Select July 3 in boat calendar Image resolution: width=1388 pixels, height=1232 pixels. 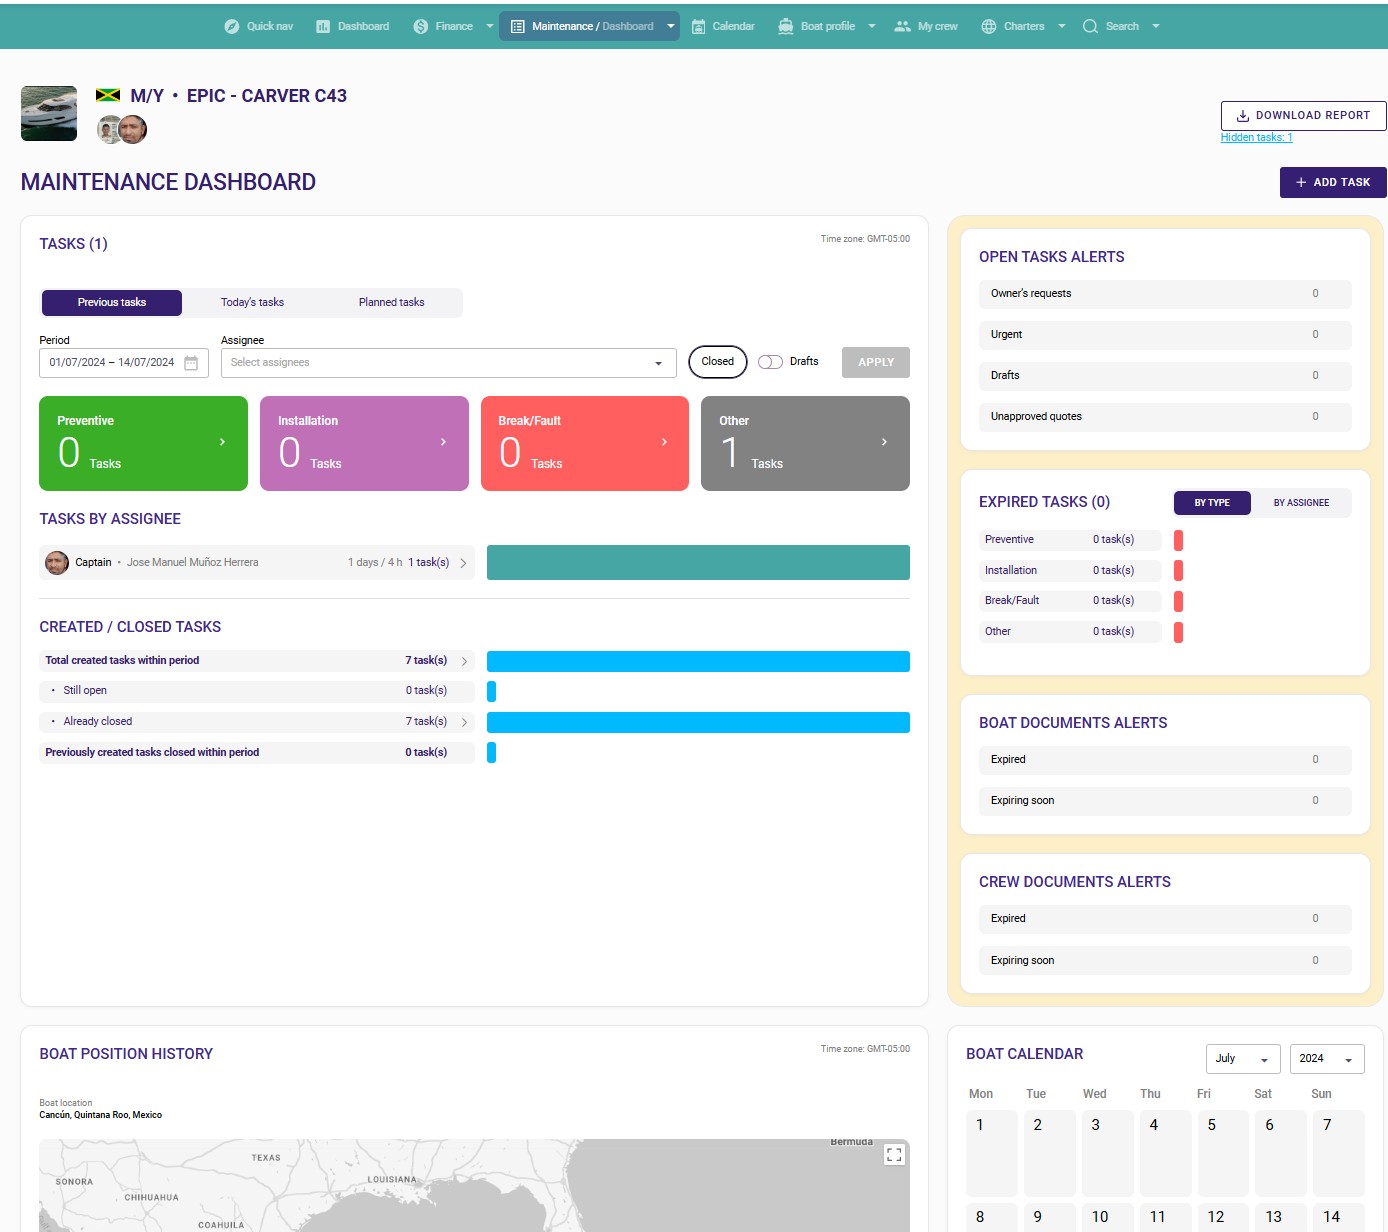coord(1107,1153)
